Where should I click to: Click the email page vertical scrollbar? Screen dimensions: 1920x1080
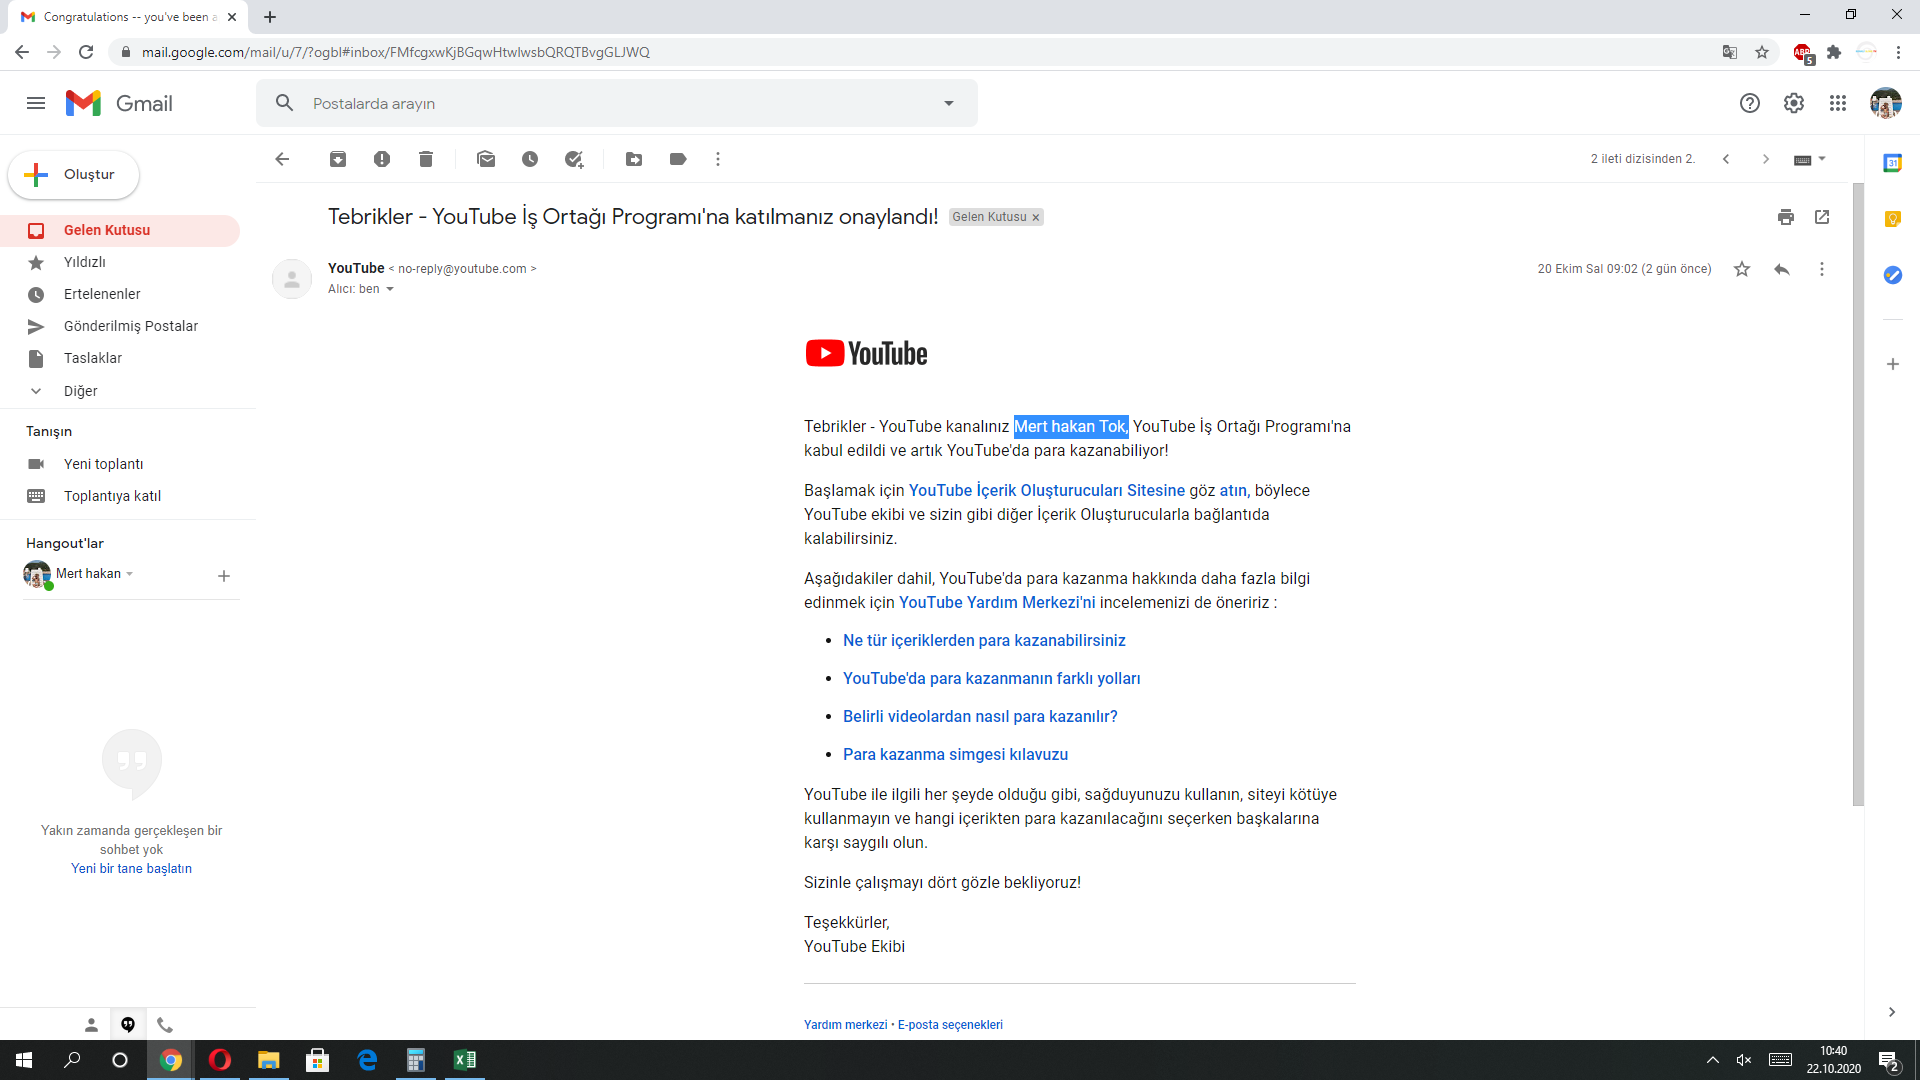point(1858,494)
